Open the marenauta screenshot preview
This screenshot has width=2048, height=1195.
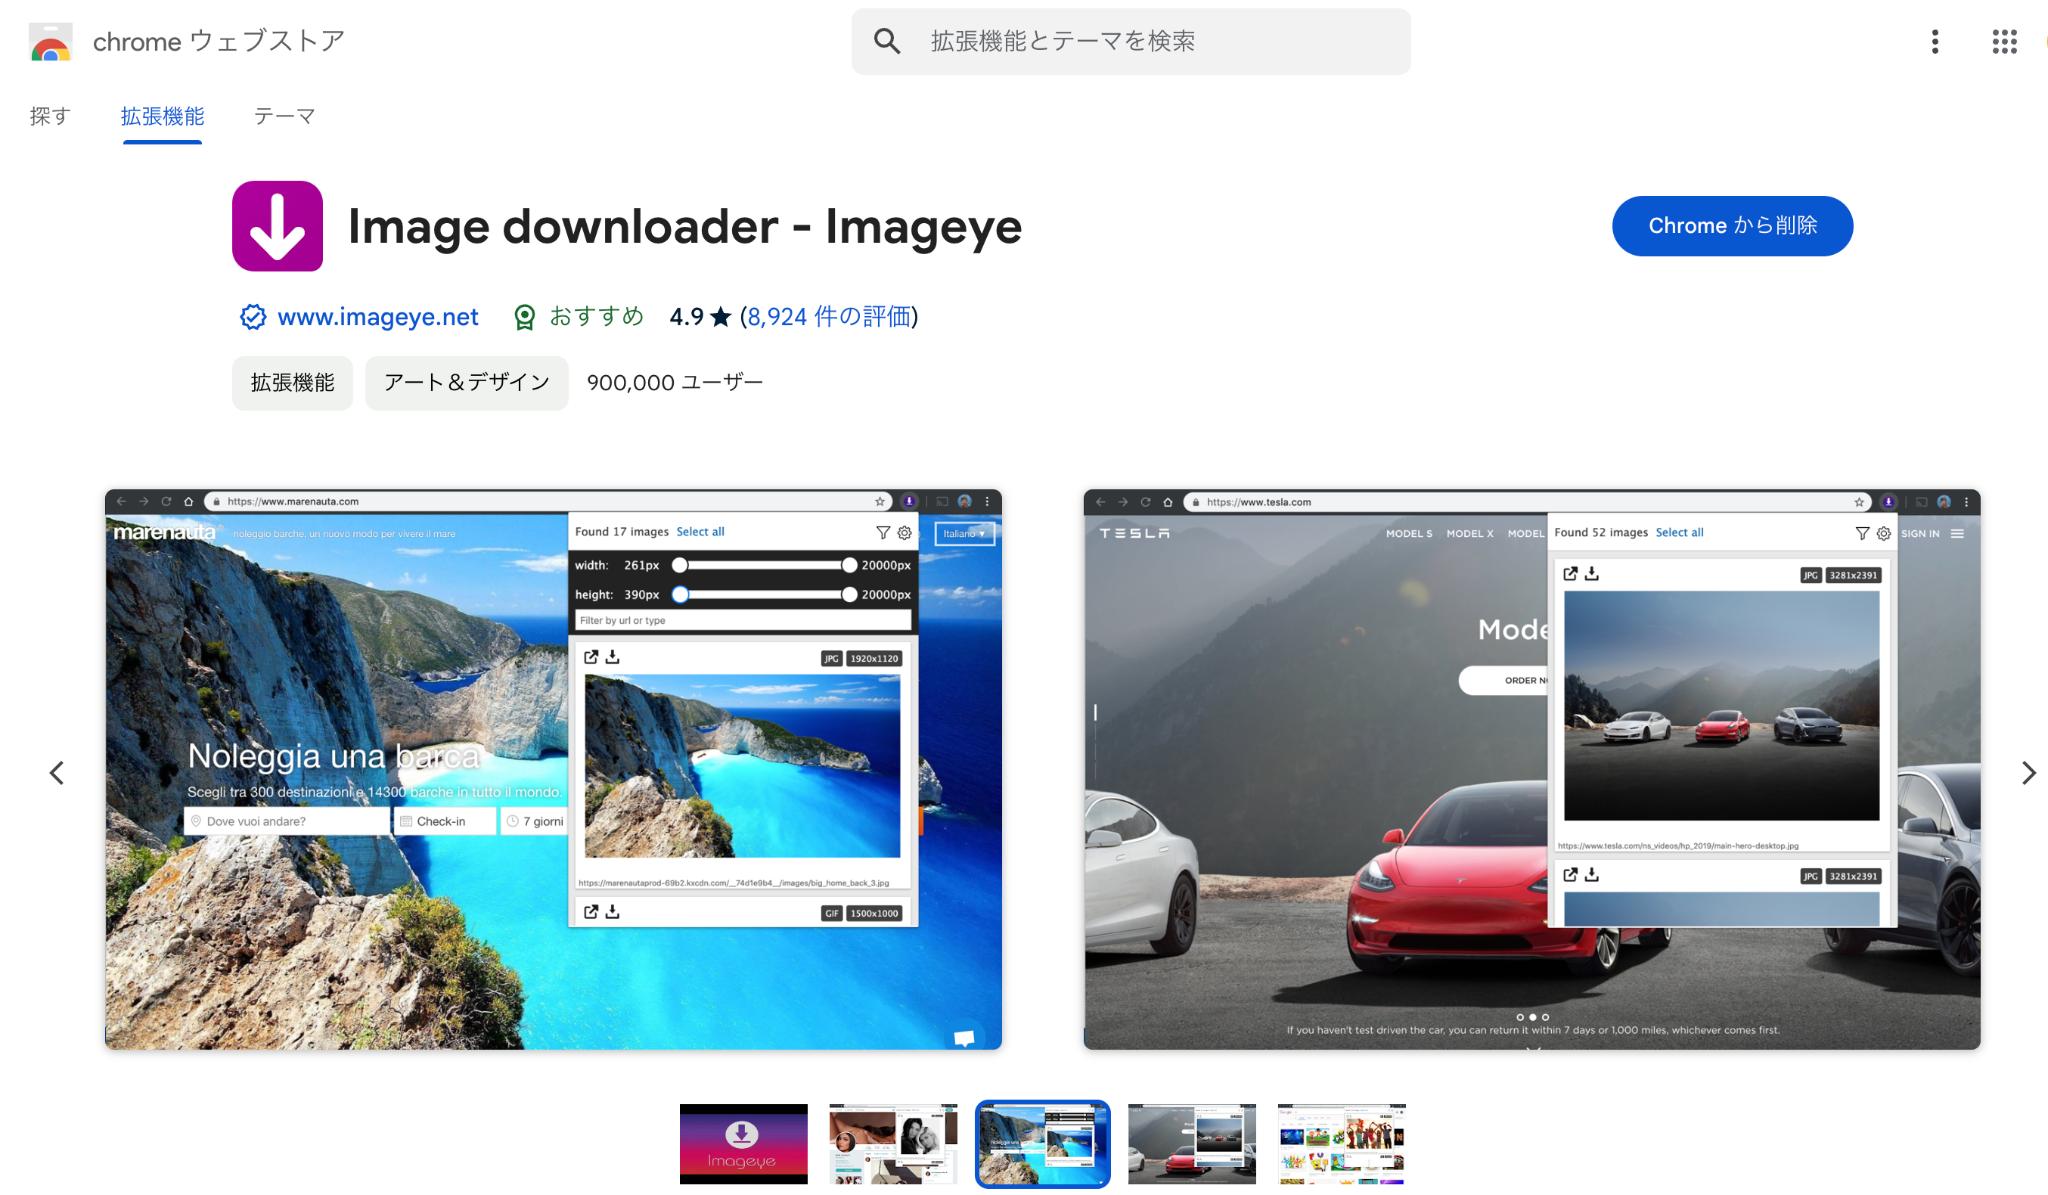point(553,769)
